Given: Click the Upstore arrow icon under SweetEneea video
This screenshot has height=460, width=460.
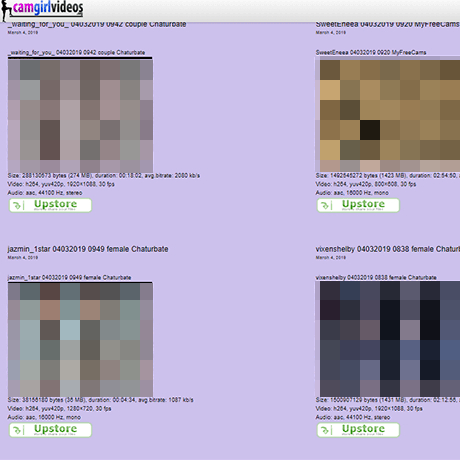Looking at the screenshot, I should pos(325,205).
